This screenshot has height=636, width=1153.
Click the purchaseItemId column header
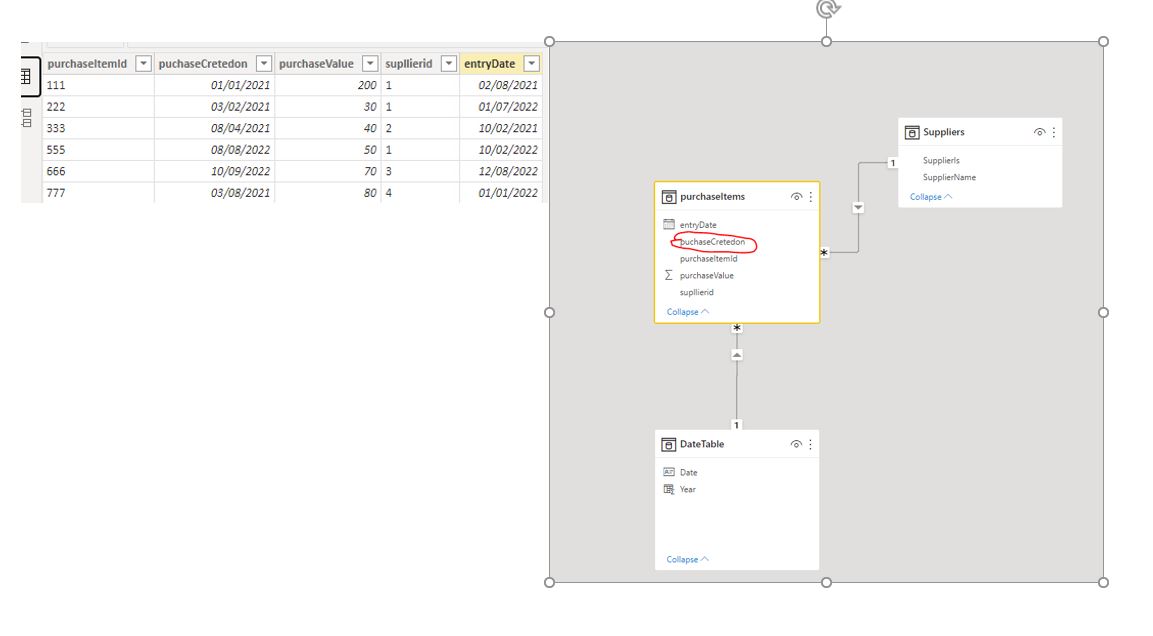click(x=99, y=64)
